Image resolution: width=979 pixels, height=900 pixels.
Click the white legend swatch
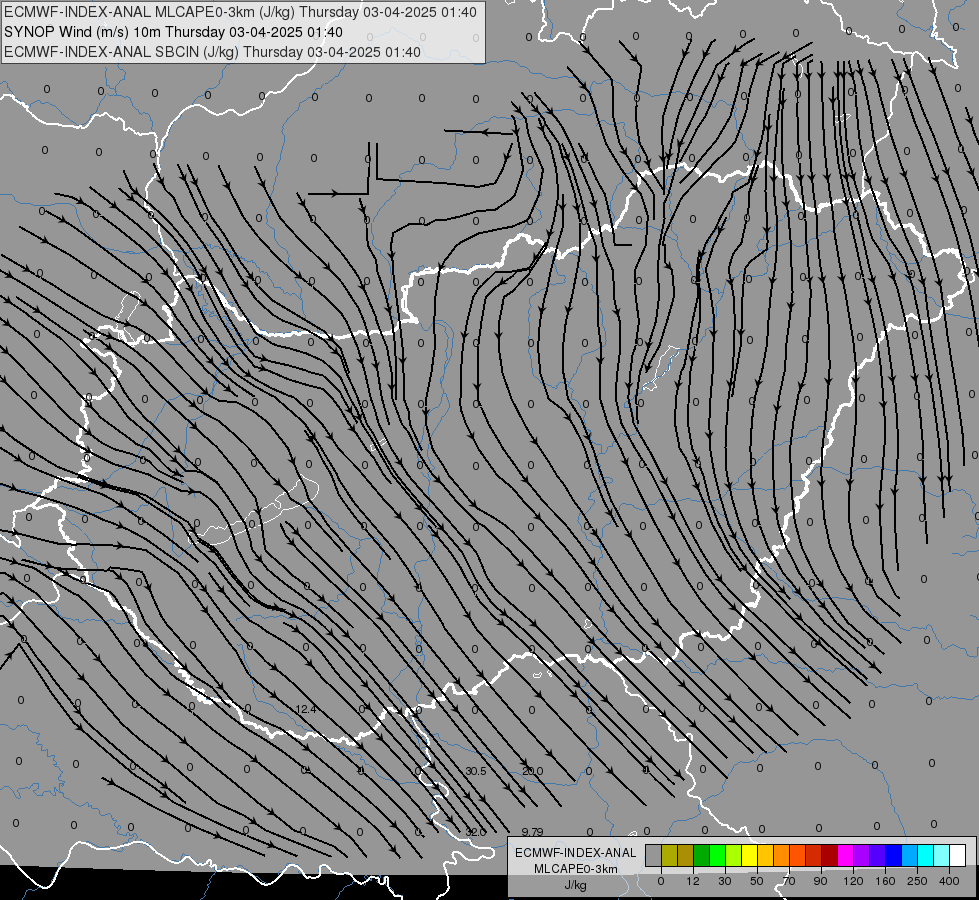[957, 855]
